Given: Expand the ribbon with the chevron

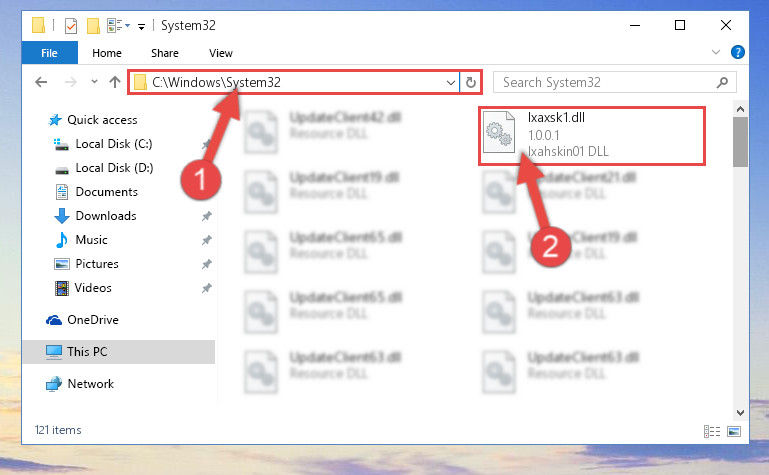Looking at the screenshot, I should [x=716, y=52].
